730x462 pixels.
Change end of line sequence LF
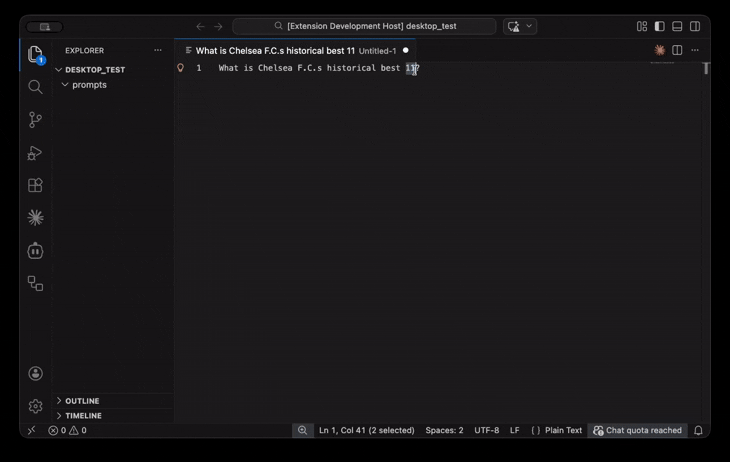click(x=514, y=430)
